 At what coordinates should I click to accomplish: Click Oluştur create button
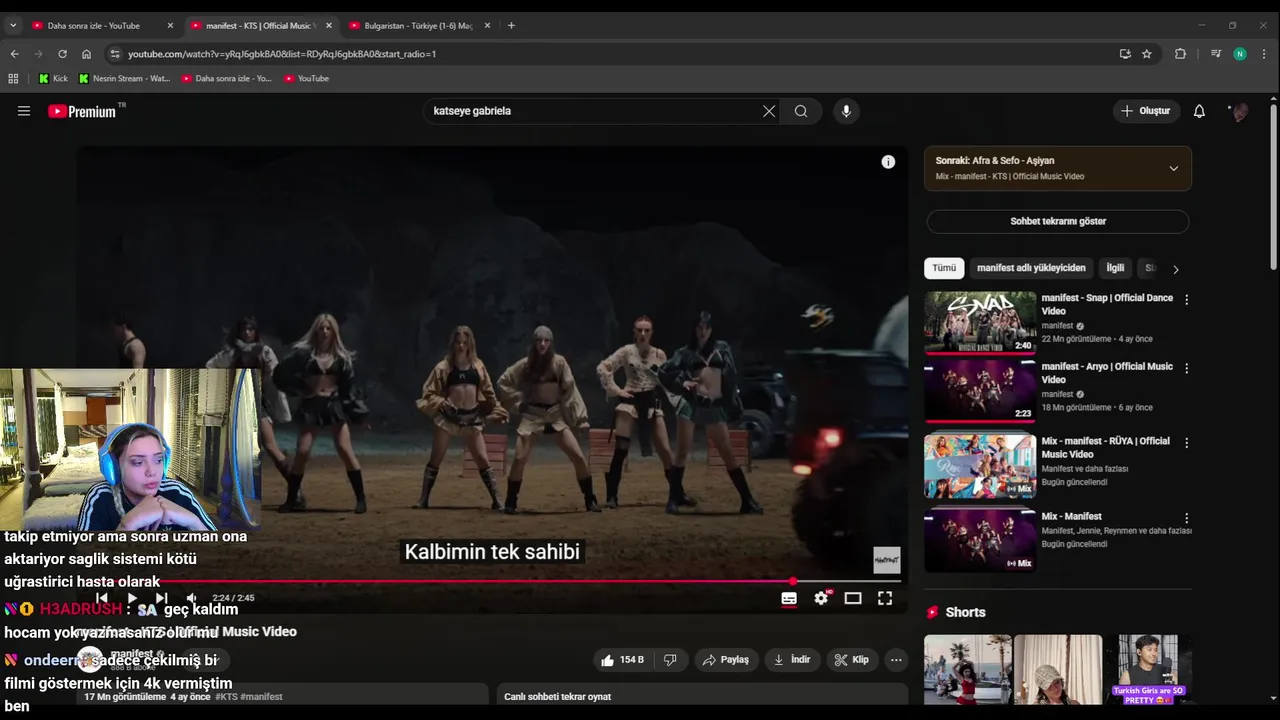pos(1146,111)
